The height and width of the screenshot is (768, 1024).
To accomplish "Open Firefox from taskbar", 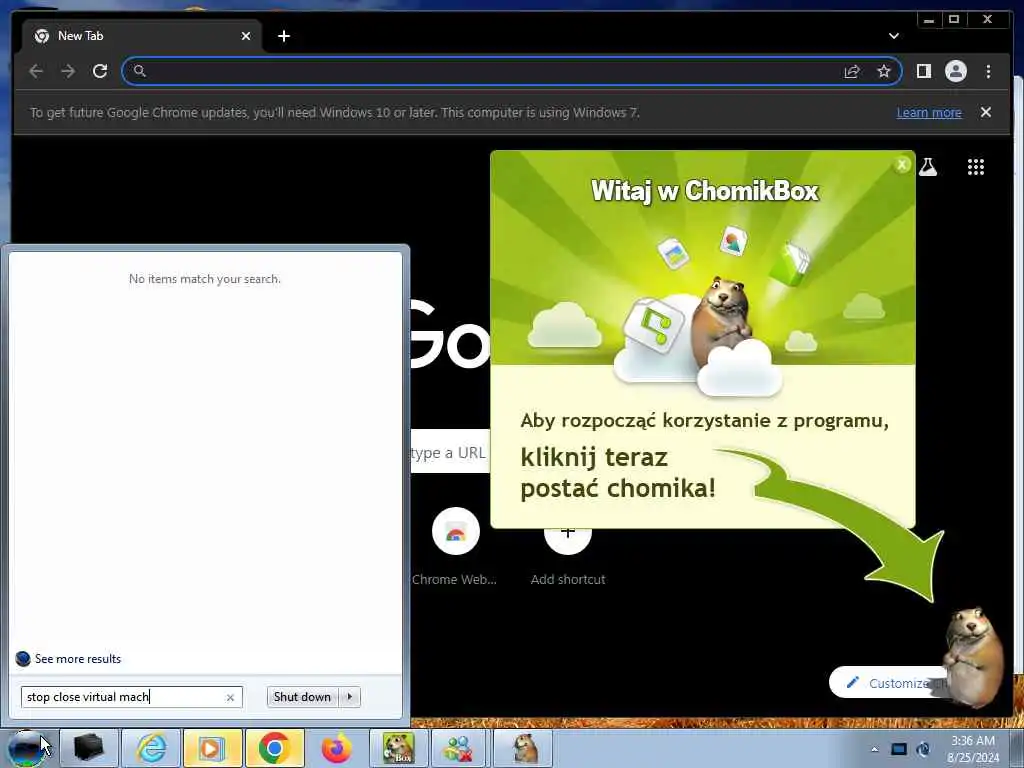I will (336, 748).
